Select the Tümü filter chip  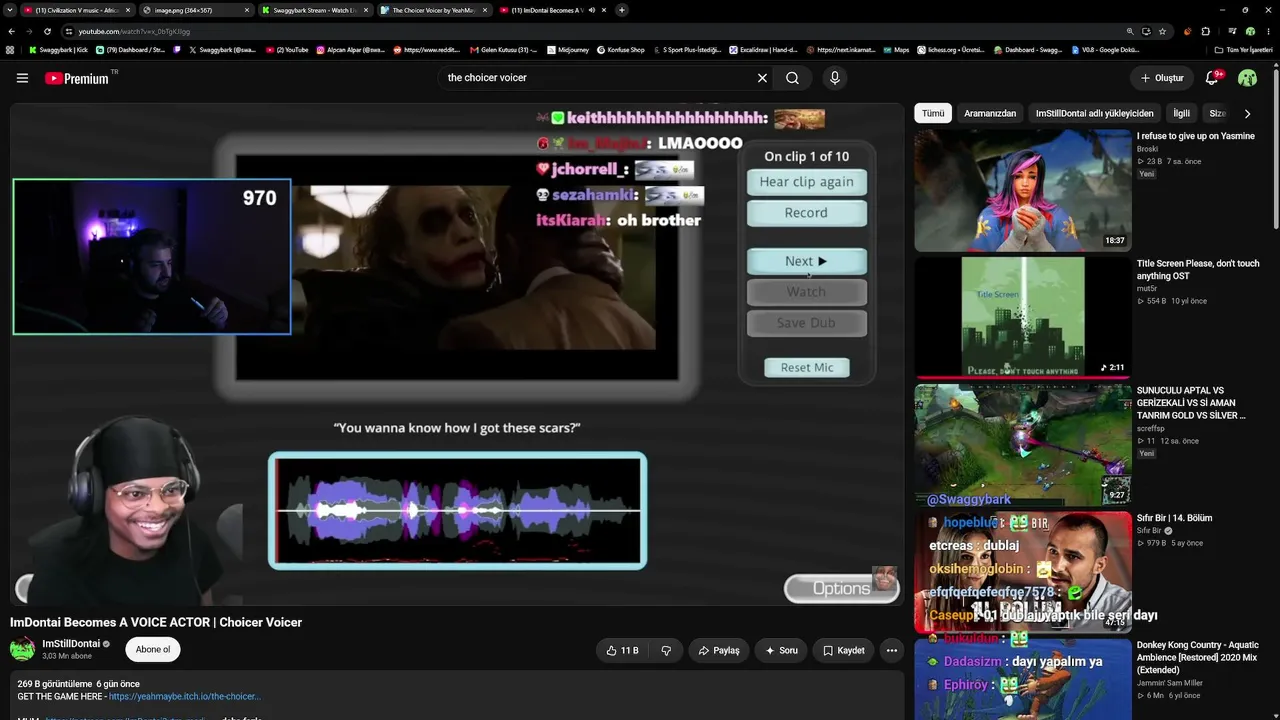pyautogui.click(x=933, y=113)
